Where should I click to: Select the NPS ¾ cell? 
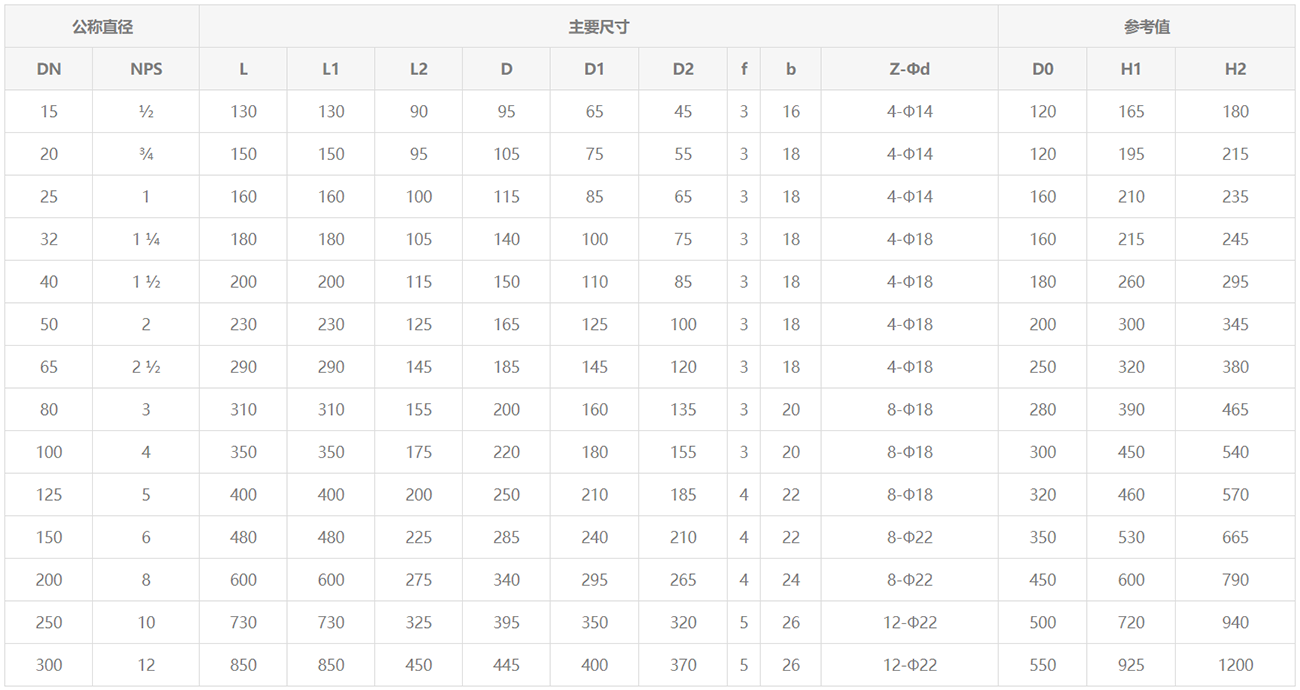pyautogui.click(x=146, y=154)
